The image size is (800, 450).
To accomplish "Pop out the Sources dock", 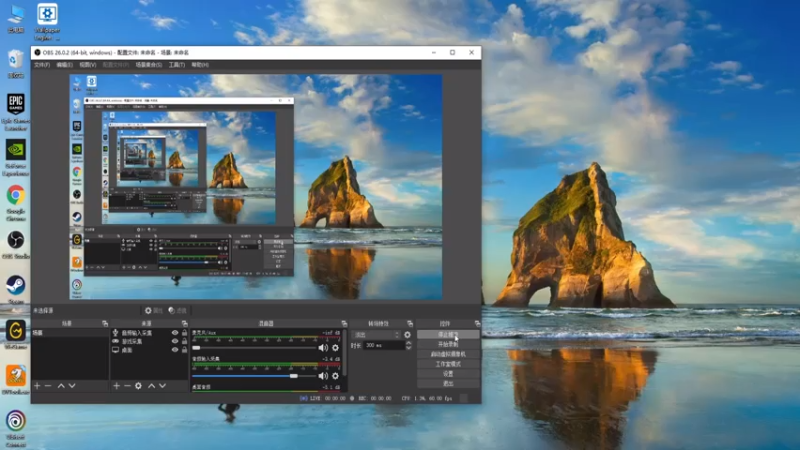I will pos(184,323).
